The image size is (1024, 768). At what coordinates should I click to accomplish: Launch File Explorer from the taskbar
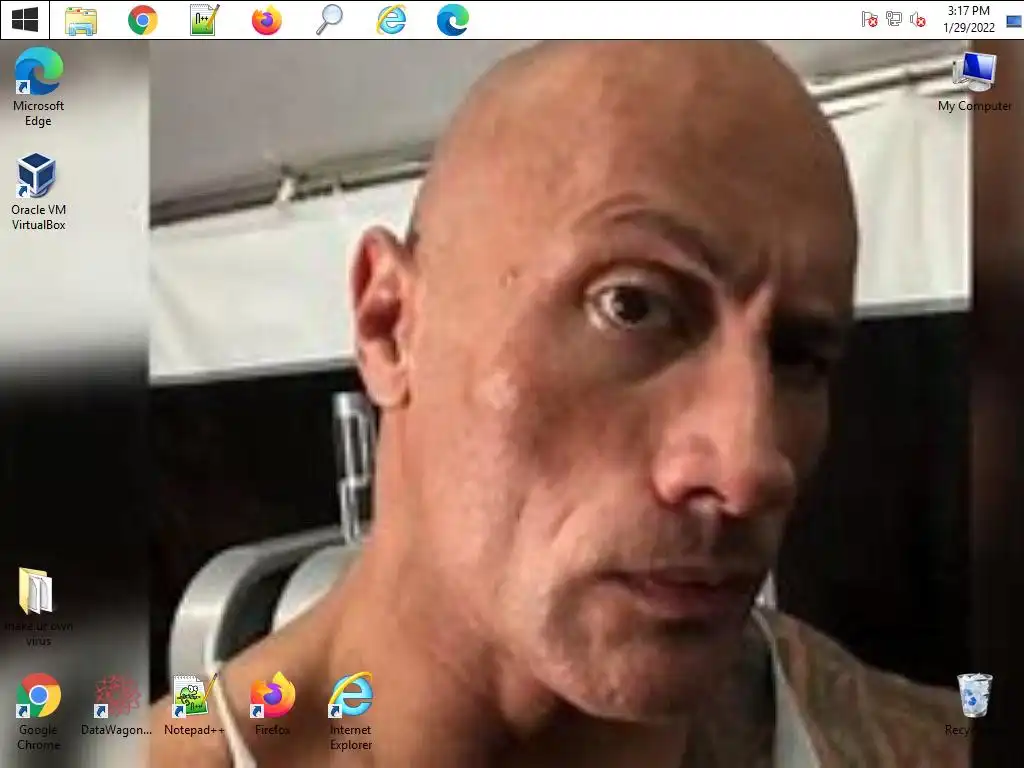(x=81, y=20)
